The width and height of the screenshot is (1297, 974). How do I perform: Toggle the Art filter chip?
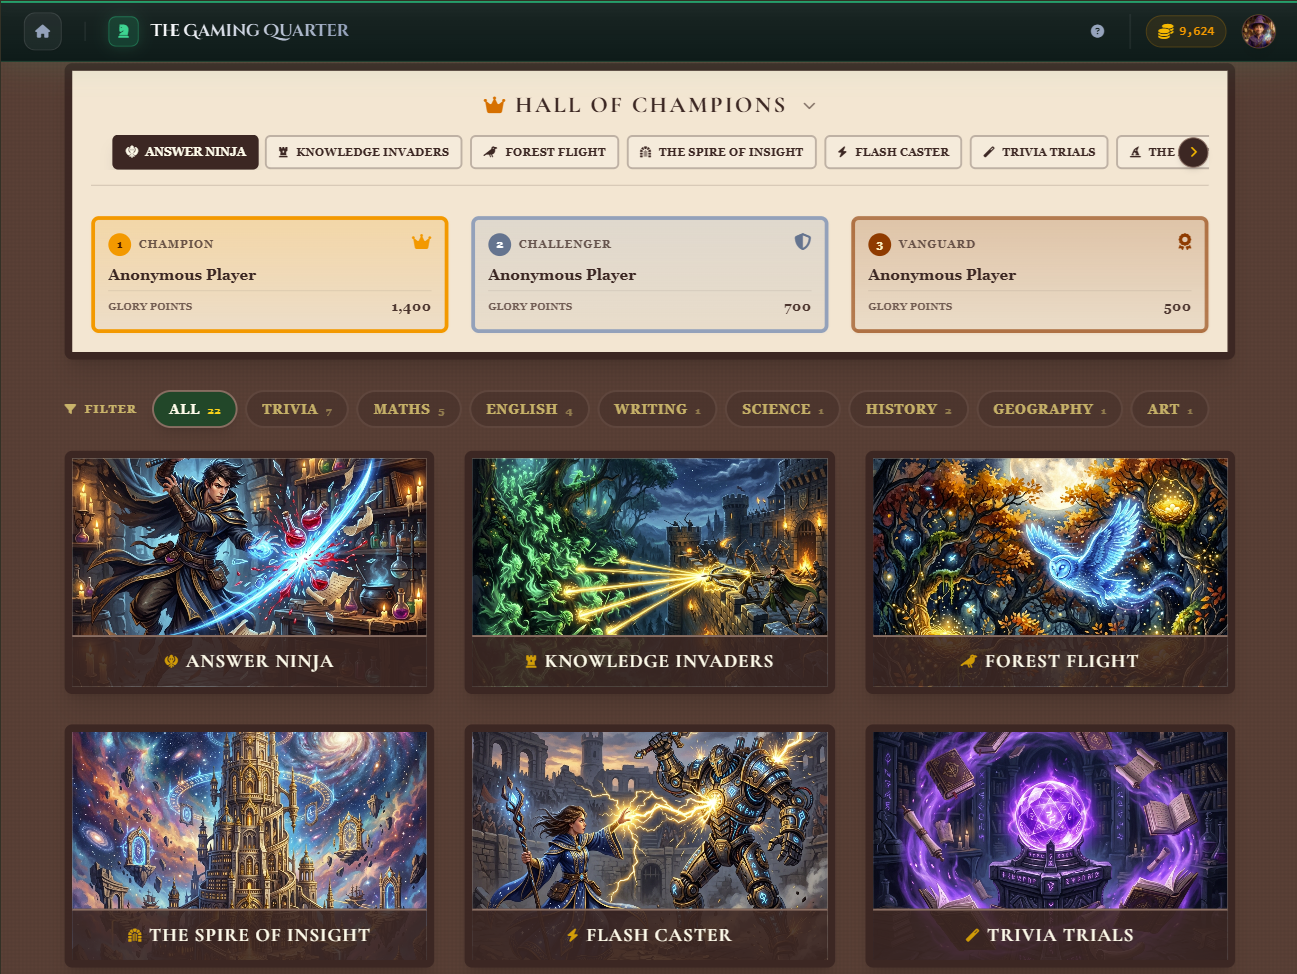pyautogui.click(x=1170, y=409)
